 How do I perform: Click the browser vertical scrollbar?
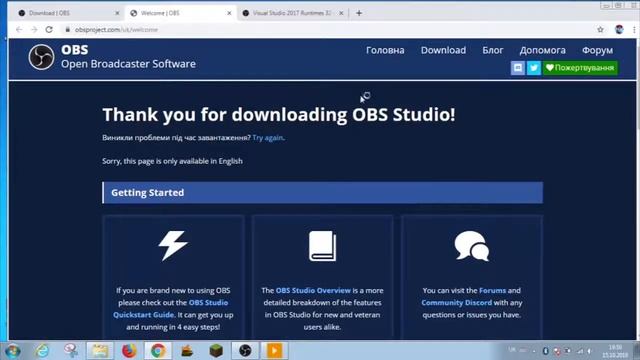point(638,188)
